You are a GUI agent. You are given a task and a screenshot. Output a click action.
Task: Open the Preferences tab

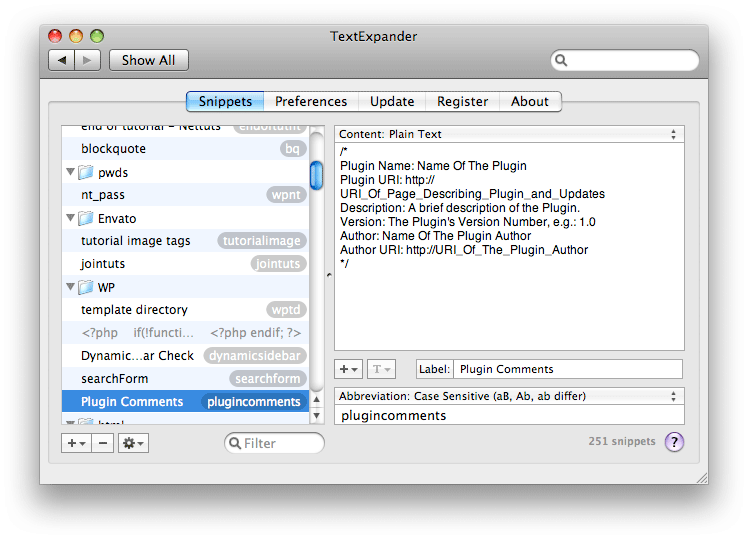[311, 102]
